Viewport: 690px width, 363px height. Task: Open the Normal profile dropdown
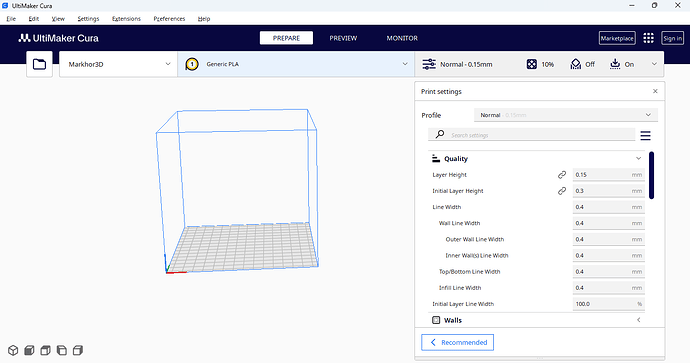click(x=566, y=115)
